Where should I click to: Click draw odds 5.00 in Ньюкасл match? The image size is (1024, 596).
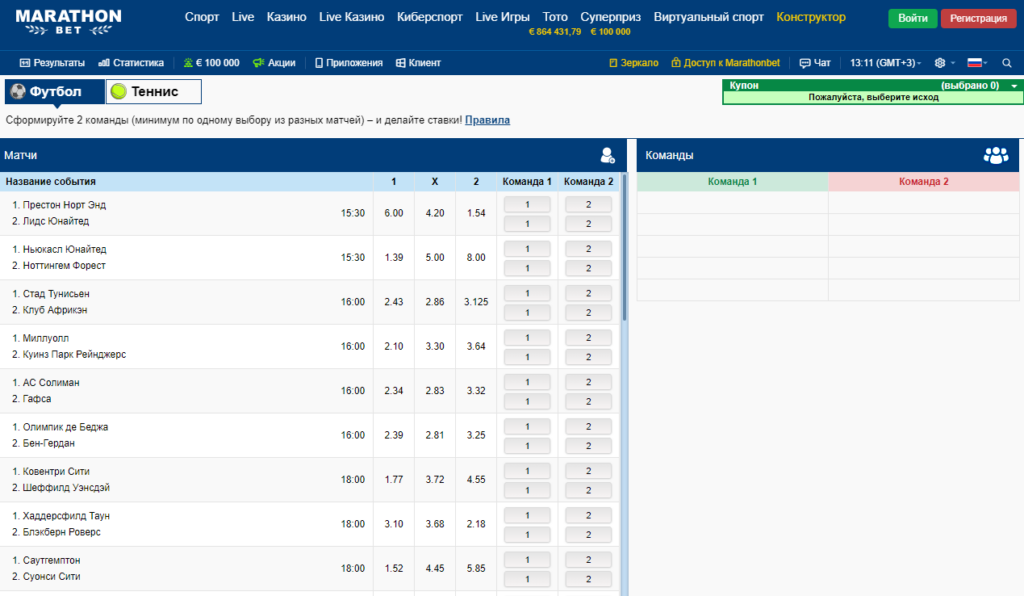click(x=435, y=257)
